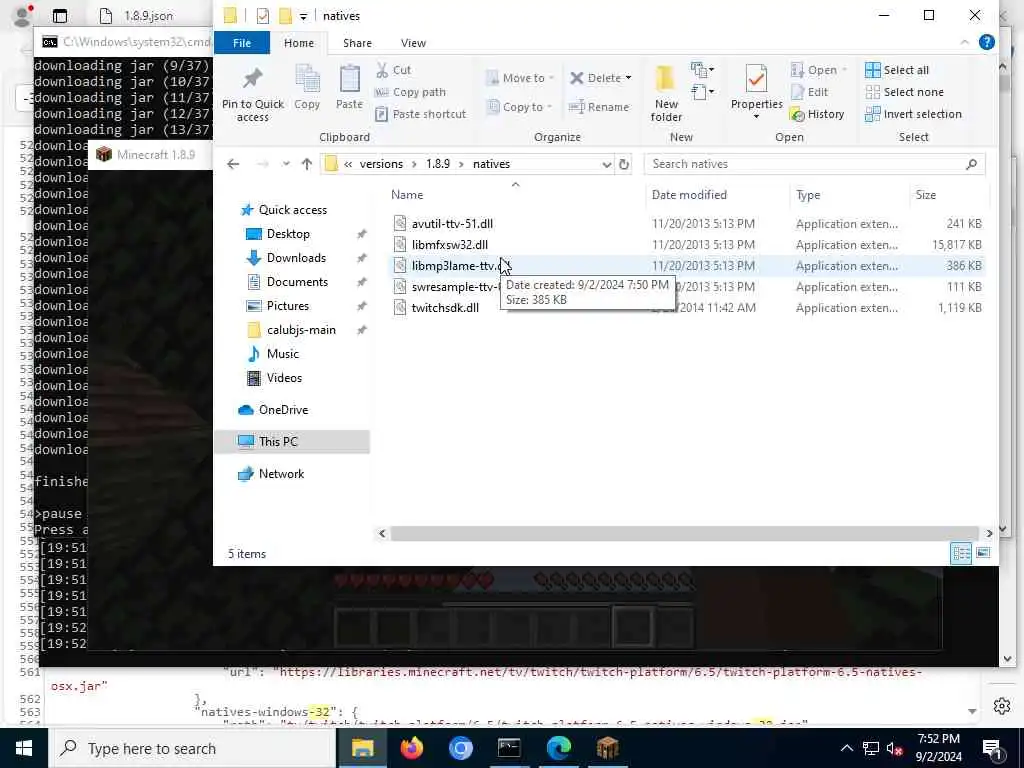Select twitchsdk.dll file
Image resolution: width=1024 pixels, height=768 pixels.
[x=445, y=308]
